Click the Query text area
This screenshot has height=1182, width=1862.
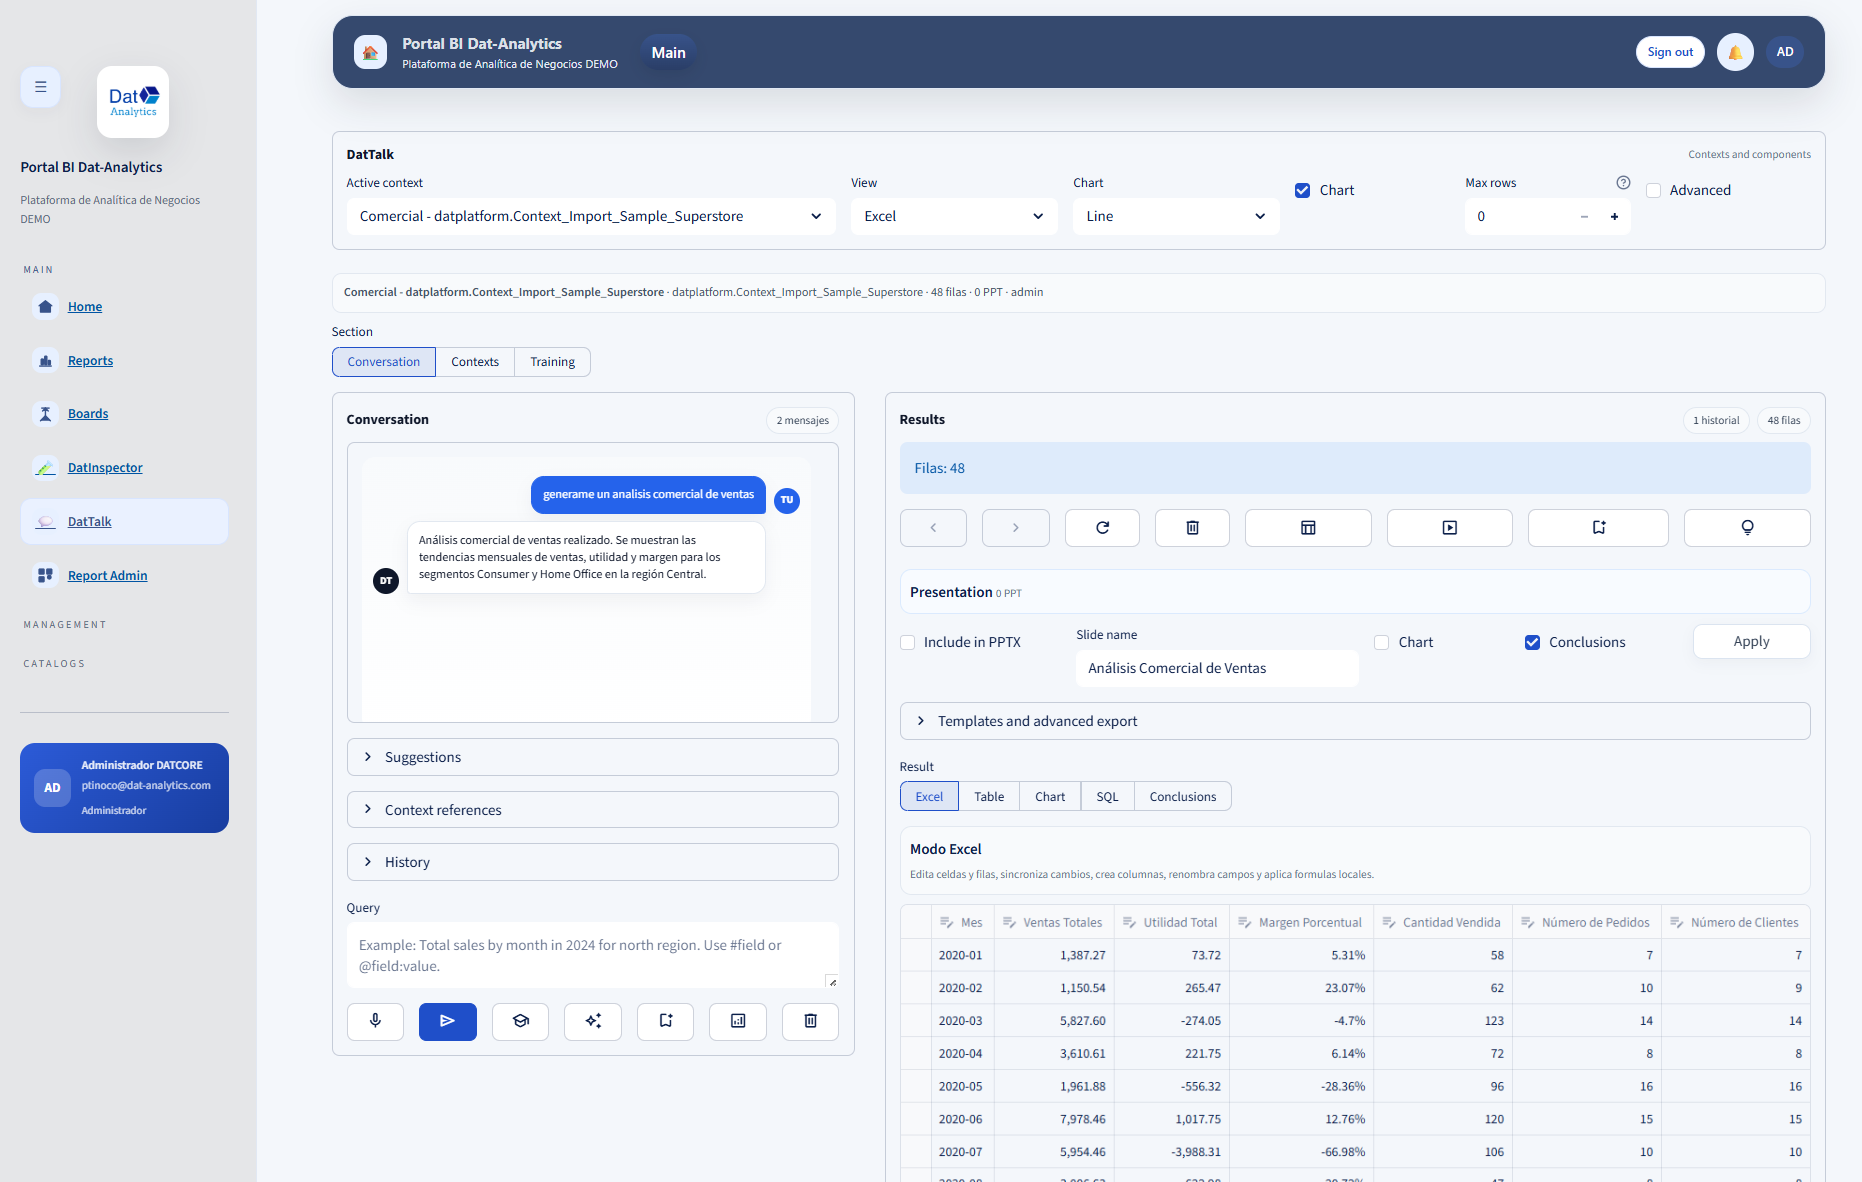pyautogui.click(x=592, y=955)
